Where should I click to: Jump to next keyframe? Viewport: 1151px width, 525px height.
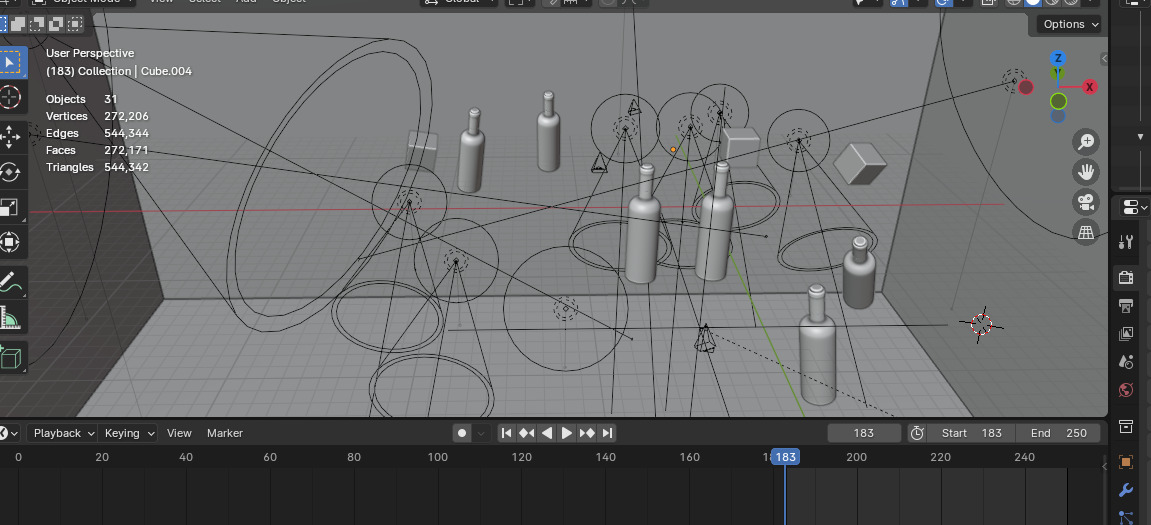tap(587, 433)
